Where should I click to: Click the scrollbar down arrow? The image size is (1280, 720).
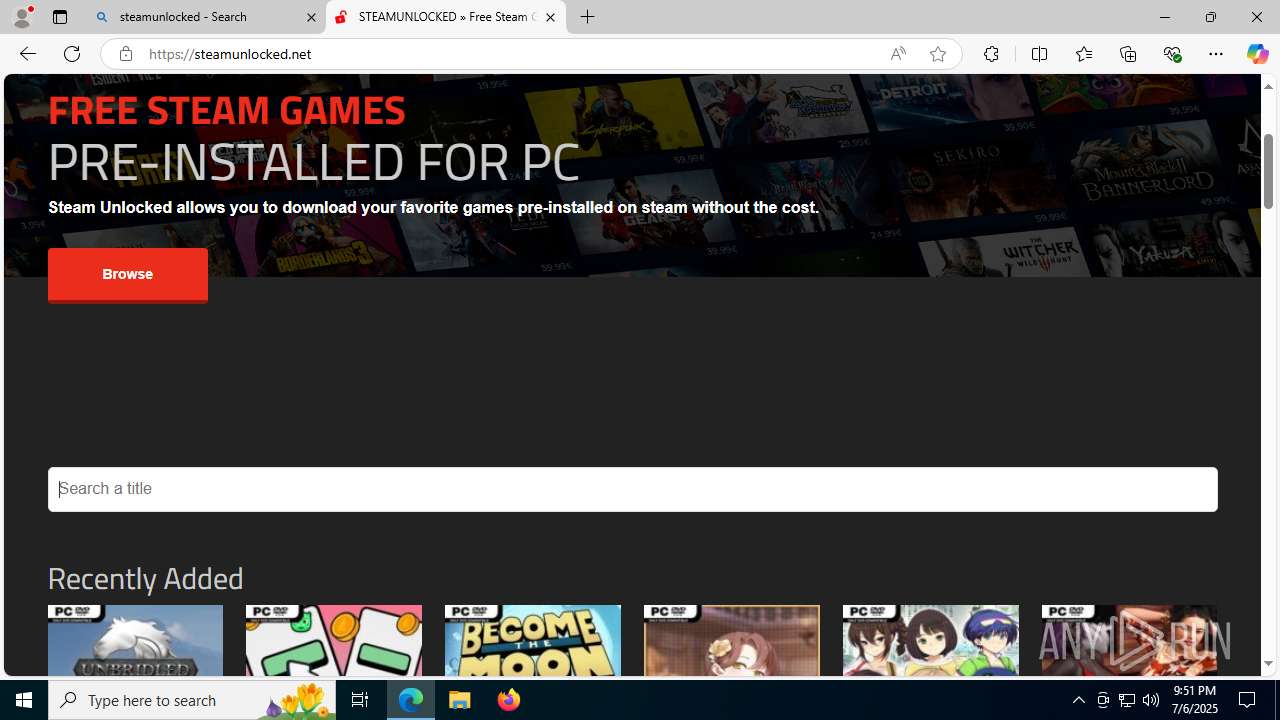point(1268,664)
